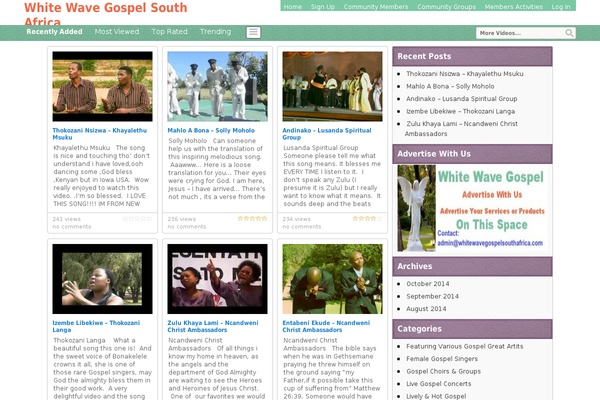The image size is (600, 400).
Task: Click the Log In link
Action: [561, 7]
